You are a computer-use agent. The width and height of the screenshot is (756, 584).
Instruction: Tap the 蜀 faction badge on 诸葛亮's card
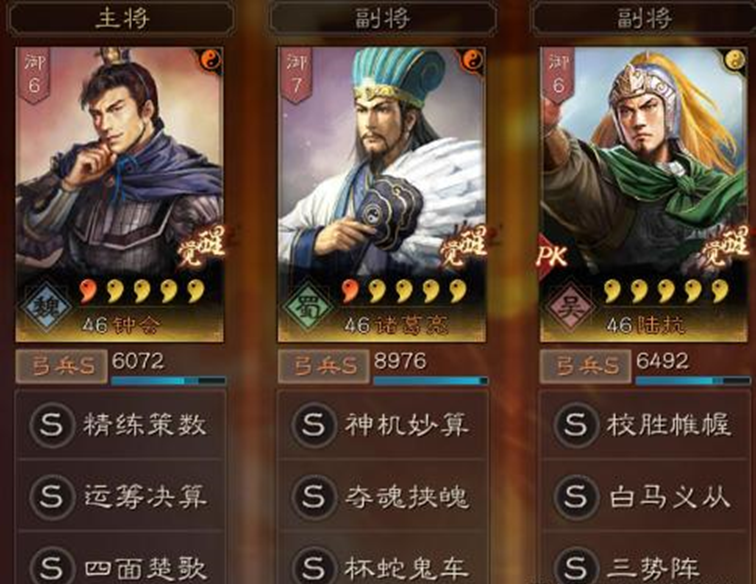click(308, 307)
